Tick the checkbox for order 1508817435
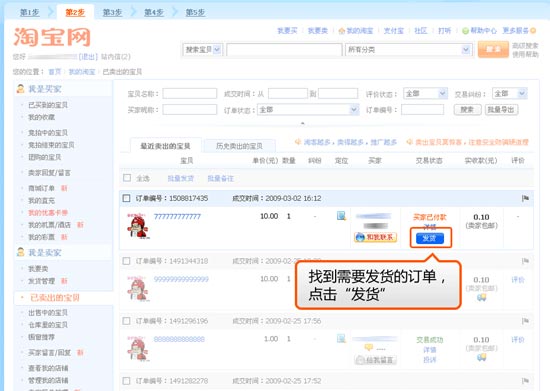Screen dimensions: 550x391 (x=126, y=198)
